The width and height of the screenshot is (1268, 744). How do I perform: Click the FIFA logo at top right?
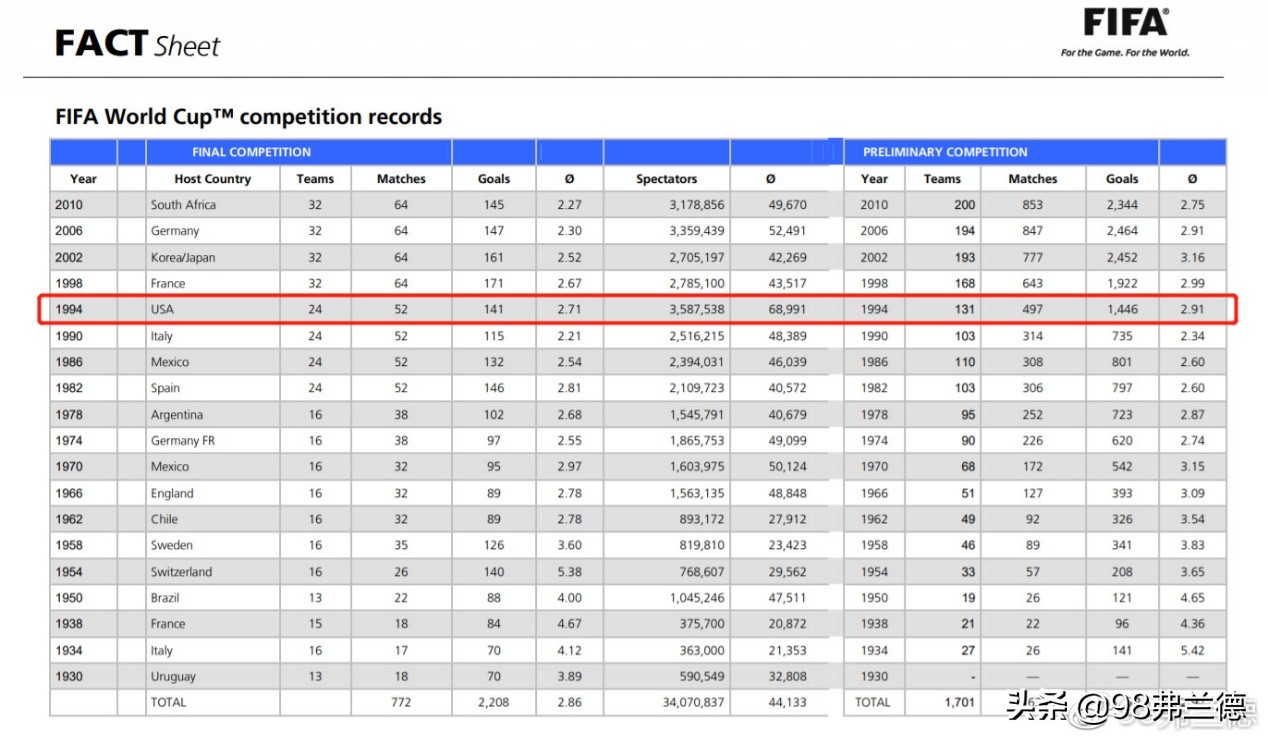pyautogui.click(x=1125, y=23)
